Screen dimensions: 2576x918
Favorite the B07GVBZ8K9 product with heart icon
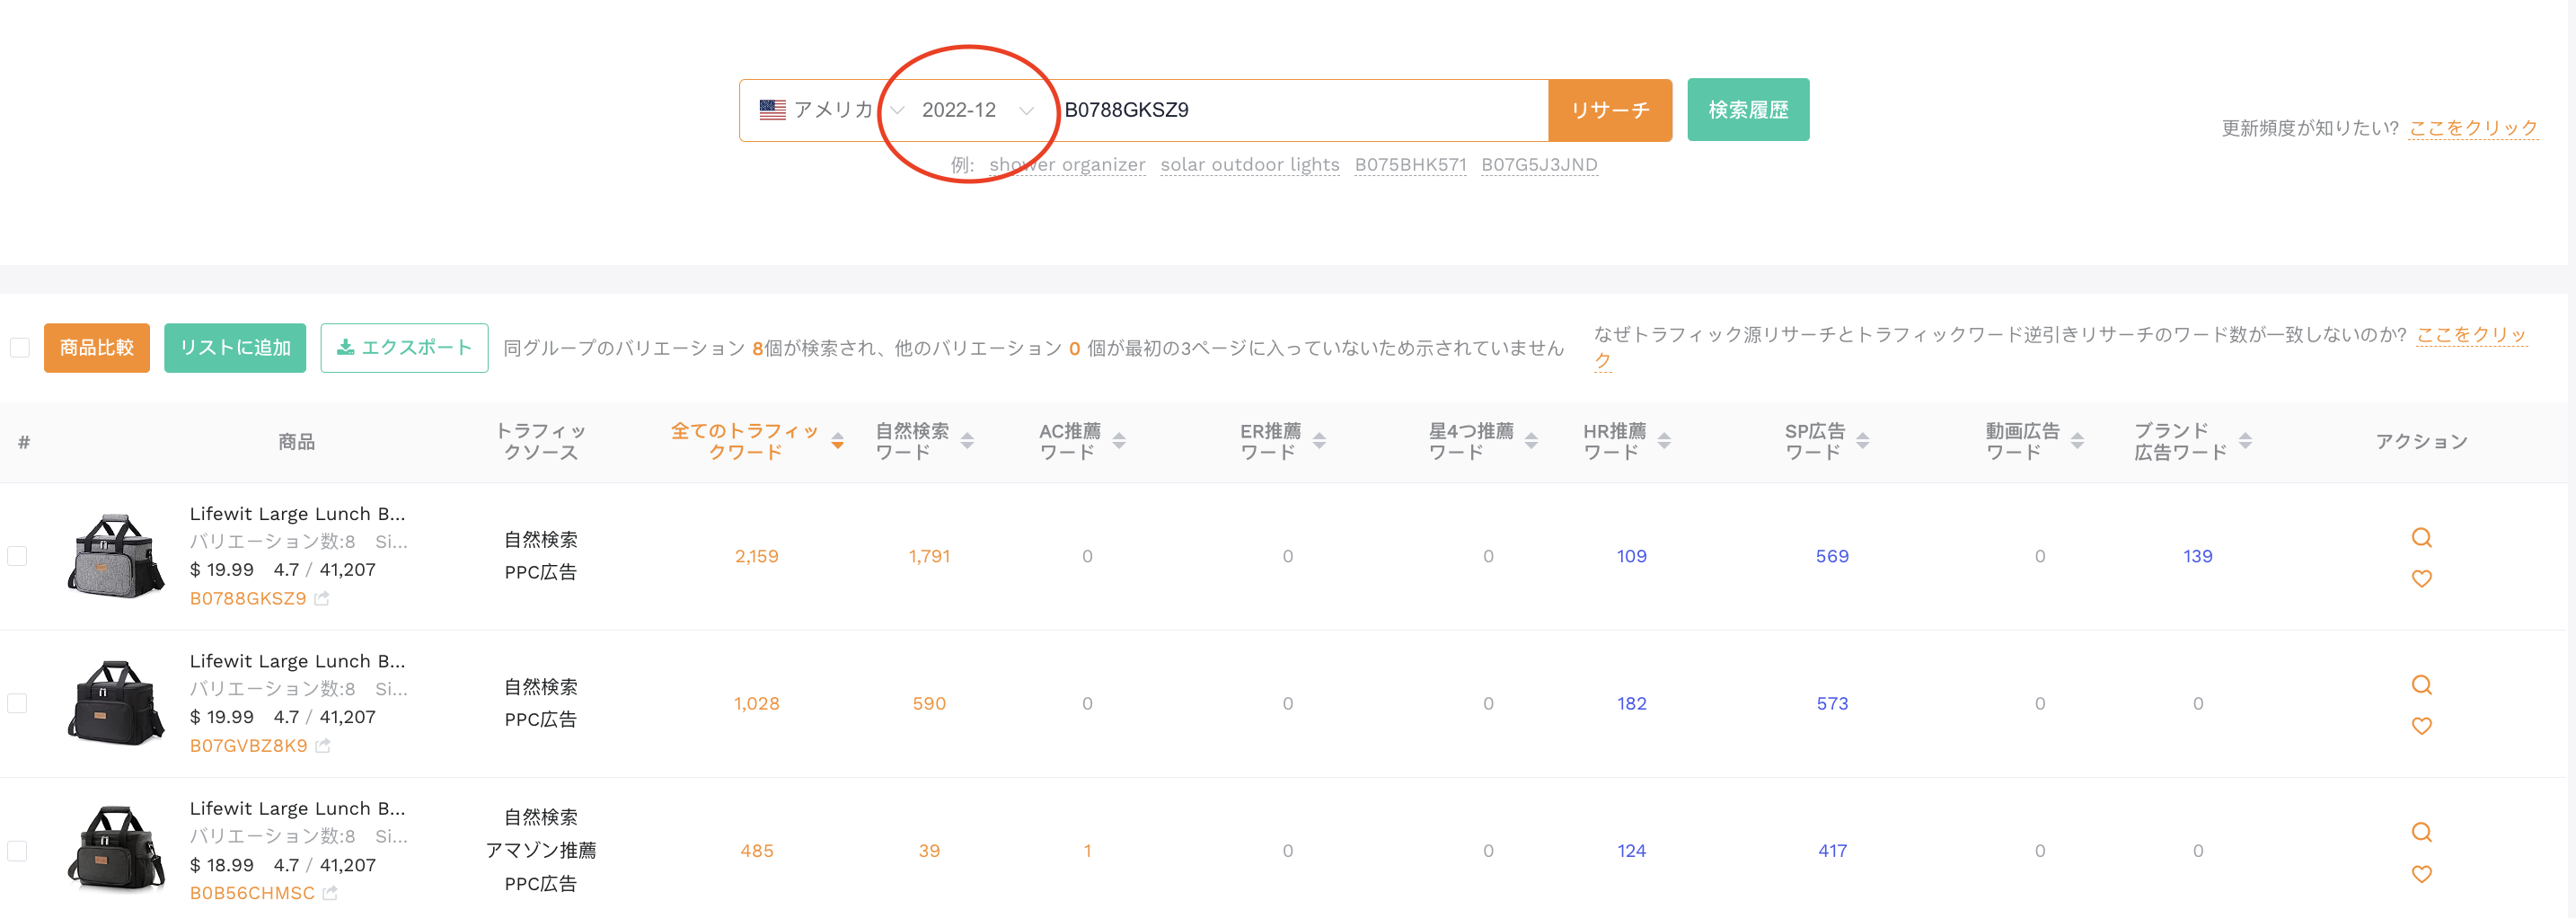tap(2421, 726)
